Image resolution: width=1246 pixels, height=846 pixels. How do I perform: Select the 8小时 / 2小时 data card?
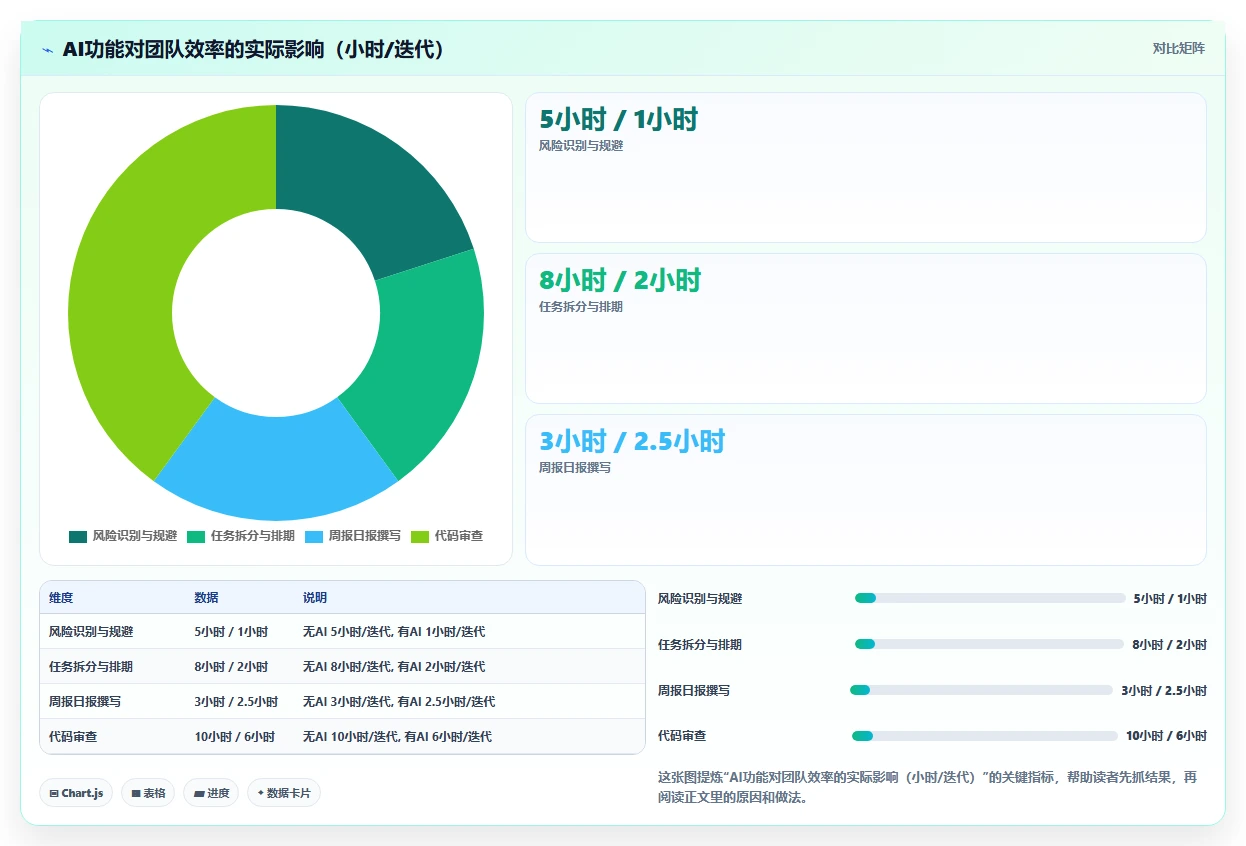click(x=866, y=328)
